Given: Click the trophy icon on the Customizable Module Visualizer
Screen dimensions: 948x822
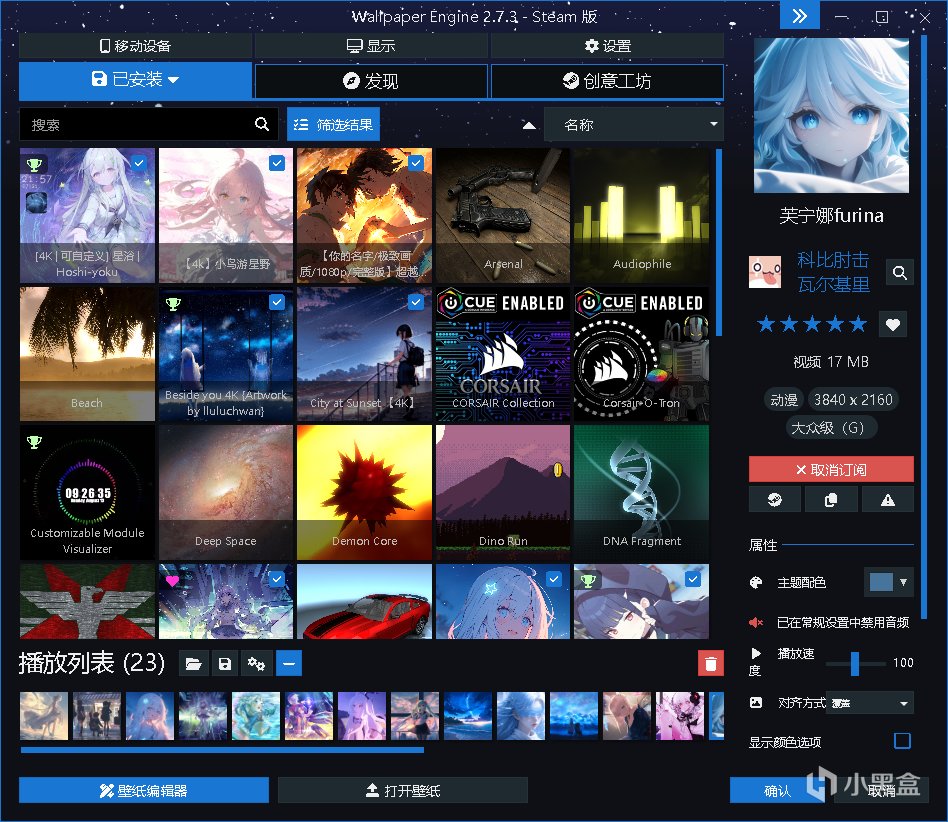Looking at the screenshot, I should coord(34,442).
